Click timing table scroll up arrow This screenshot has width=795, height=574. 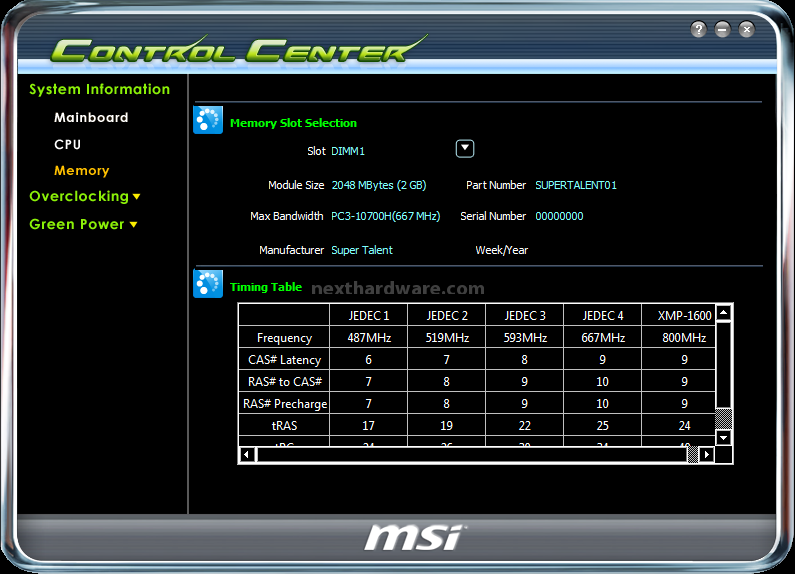pos(724,312)
